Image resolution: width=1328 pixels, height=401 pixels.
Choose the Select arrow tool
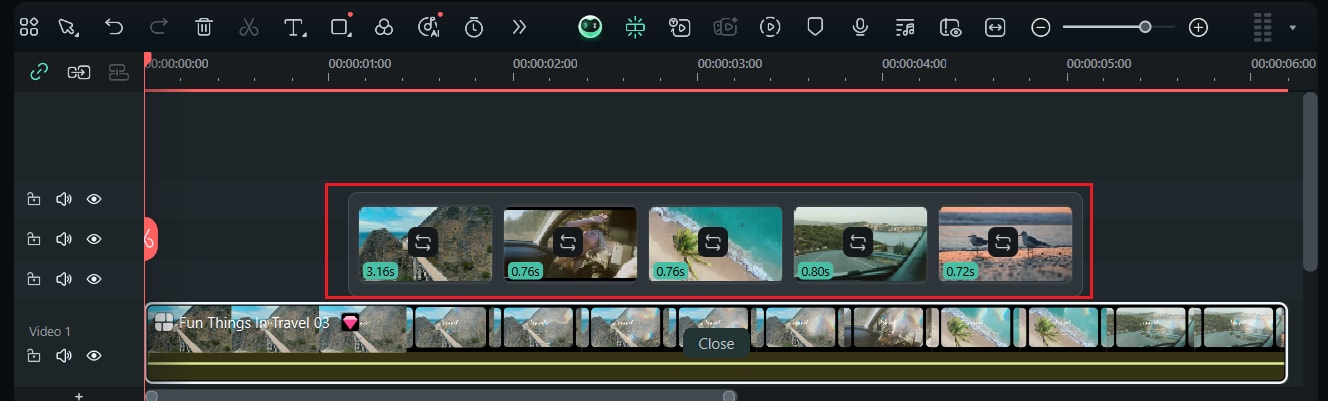(68, 28)
